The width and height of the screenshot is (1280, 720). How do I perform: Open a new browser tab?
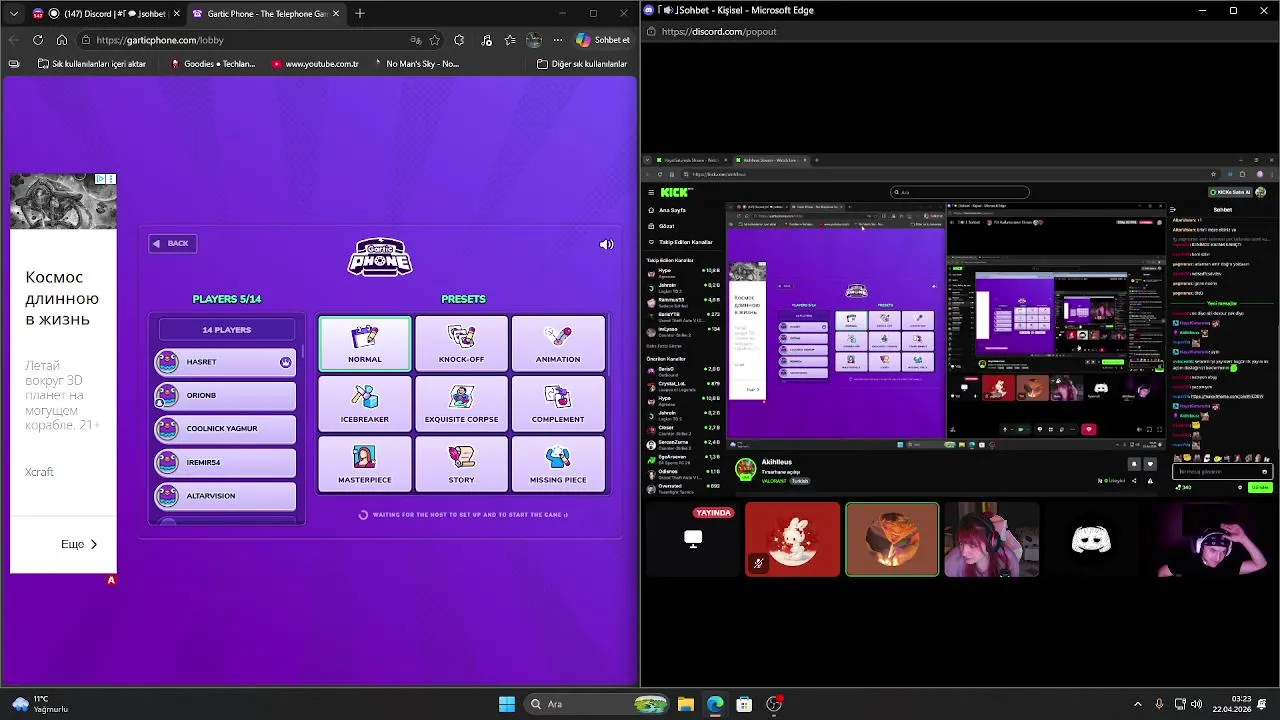(x=360, y=14)
